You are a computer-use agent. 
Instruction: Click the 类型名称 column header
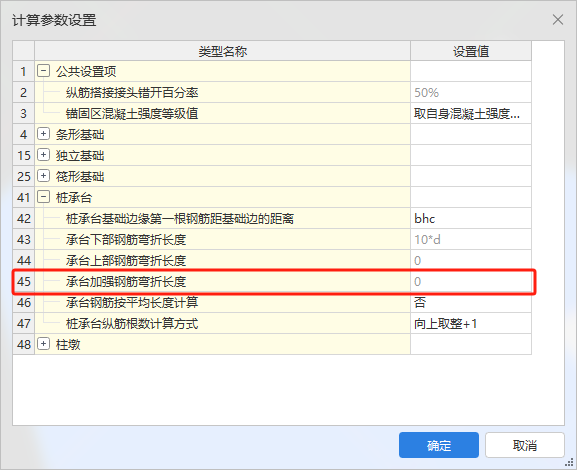tap(222, 51)
